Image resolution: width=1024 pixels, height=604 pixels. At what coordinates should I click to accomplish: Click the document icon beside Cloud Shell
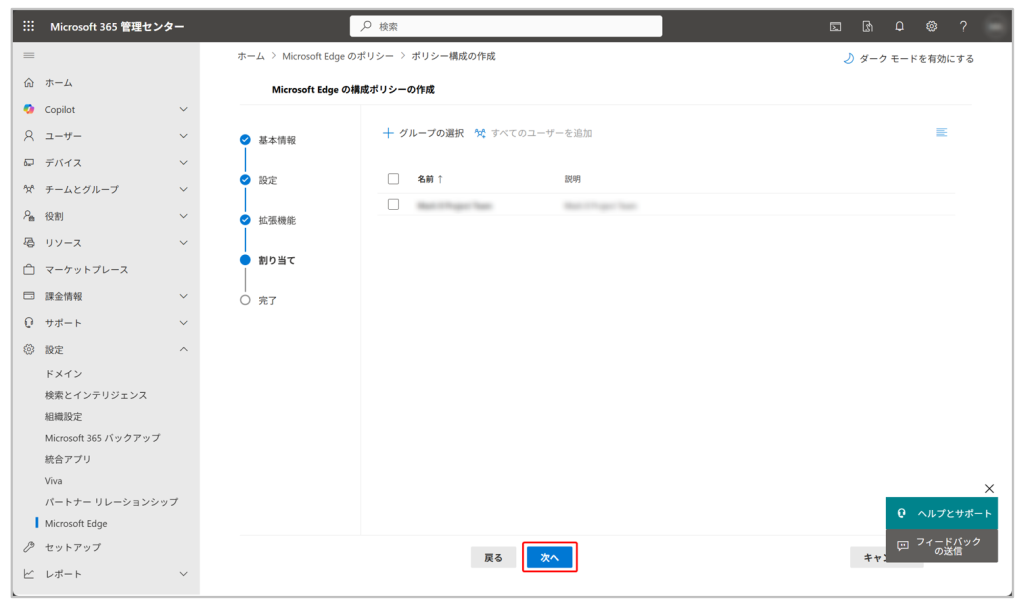tap(867, 27)
